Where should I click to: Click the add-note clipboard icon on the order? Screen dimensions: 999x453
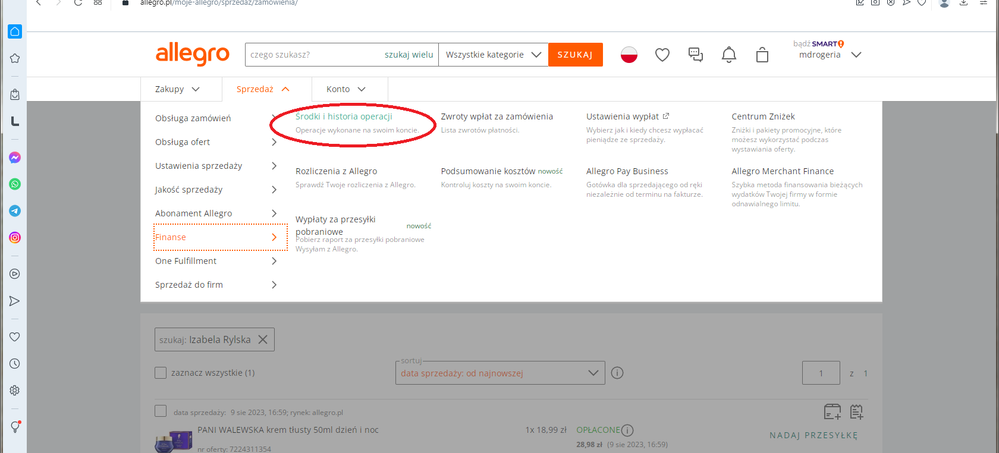(x=856, y=411)
